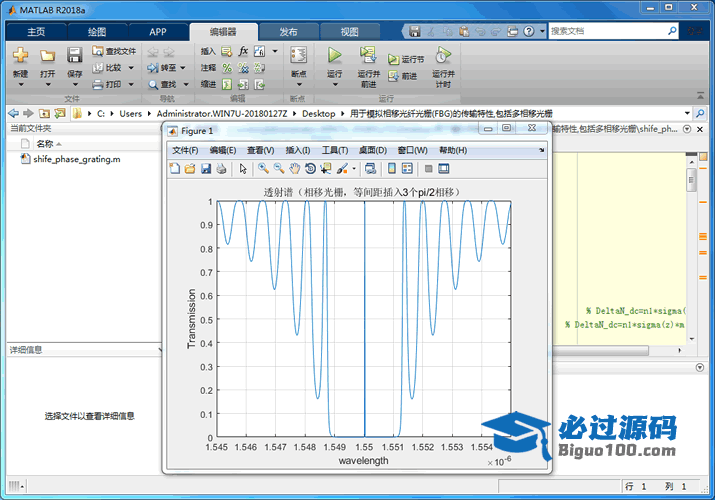
Task: Click the fx insert function icon
Action: click(x=244, y=51)
